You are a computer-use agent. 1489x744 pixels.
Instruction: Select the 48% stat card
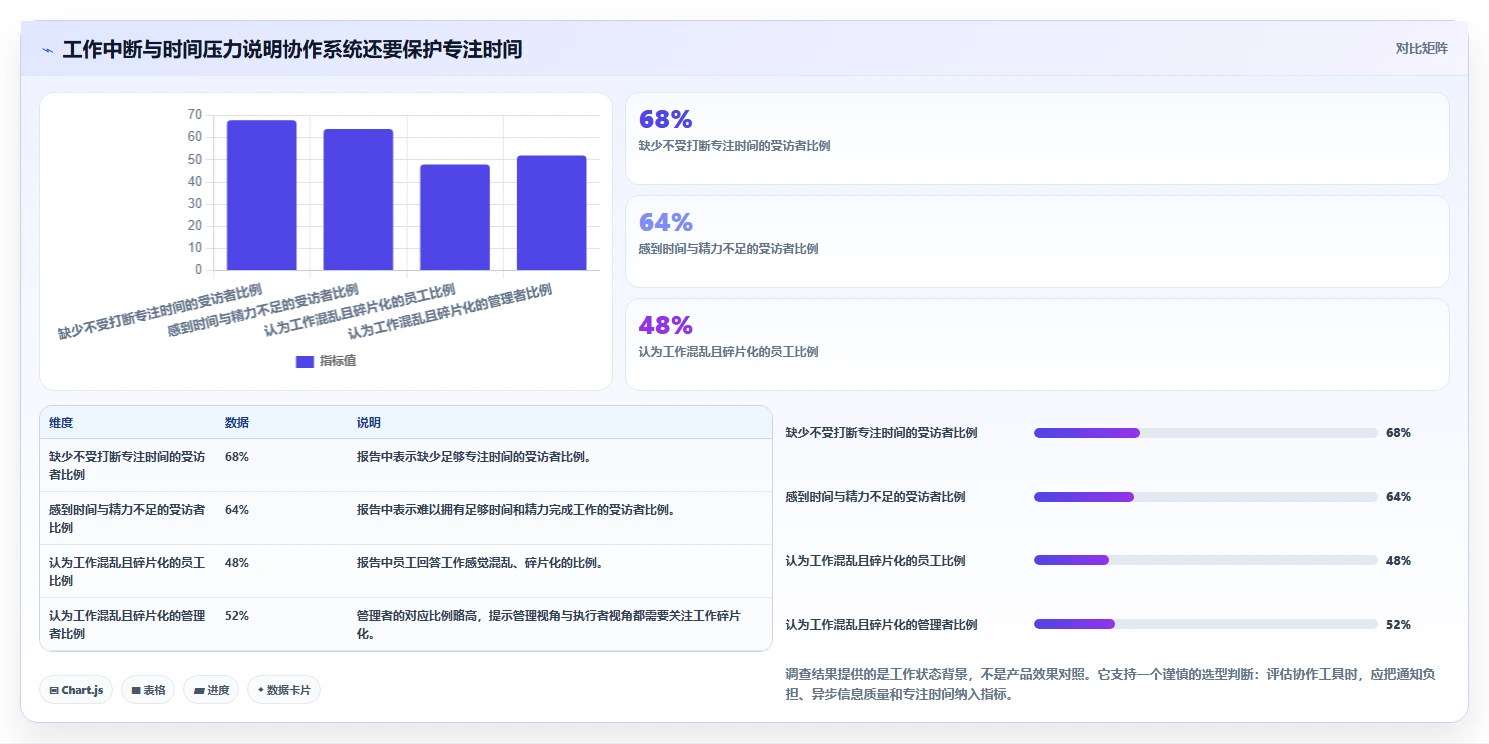[x=1037, y=344]
